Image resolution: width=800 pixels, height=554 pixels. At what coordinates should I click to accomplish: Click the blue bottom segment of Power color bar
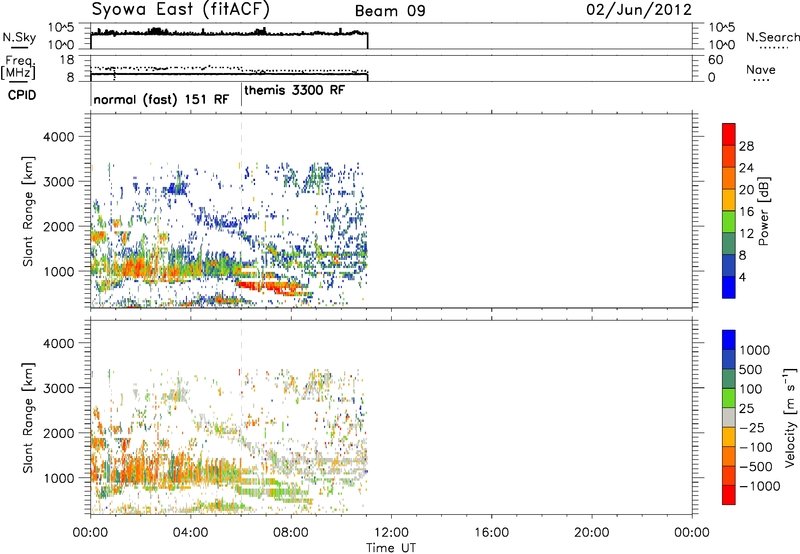click(729, 287)
